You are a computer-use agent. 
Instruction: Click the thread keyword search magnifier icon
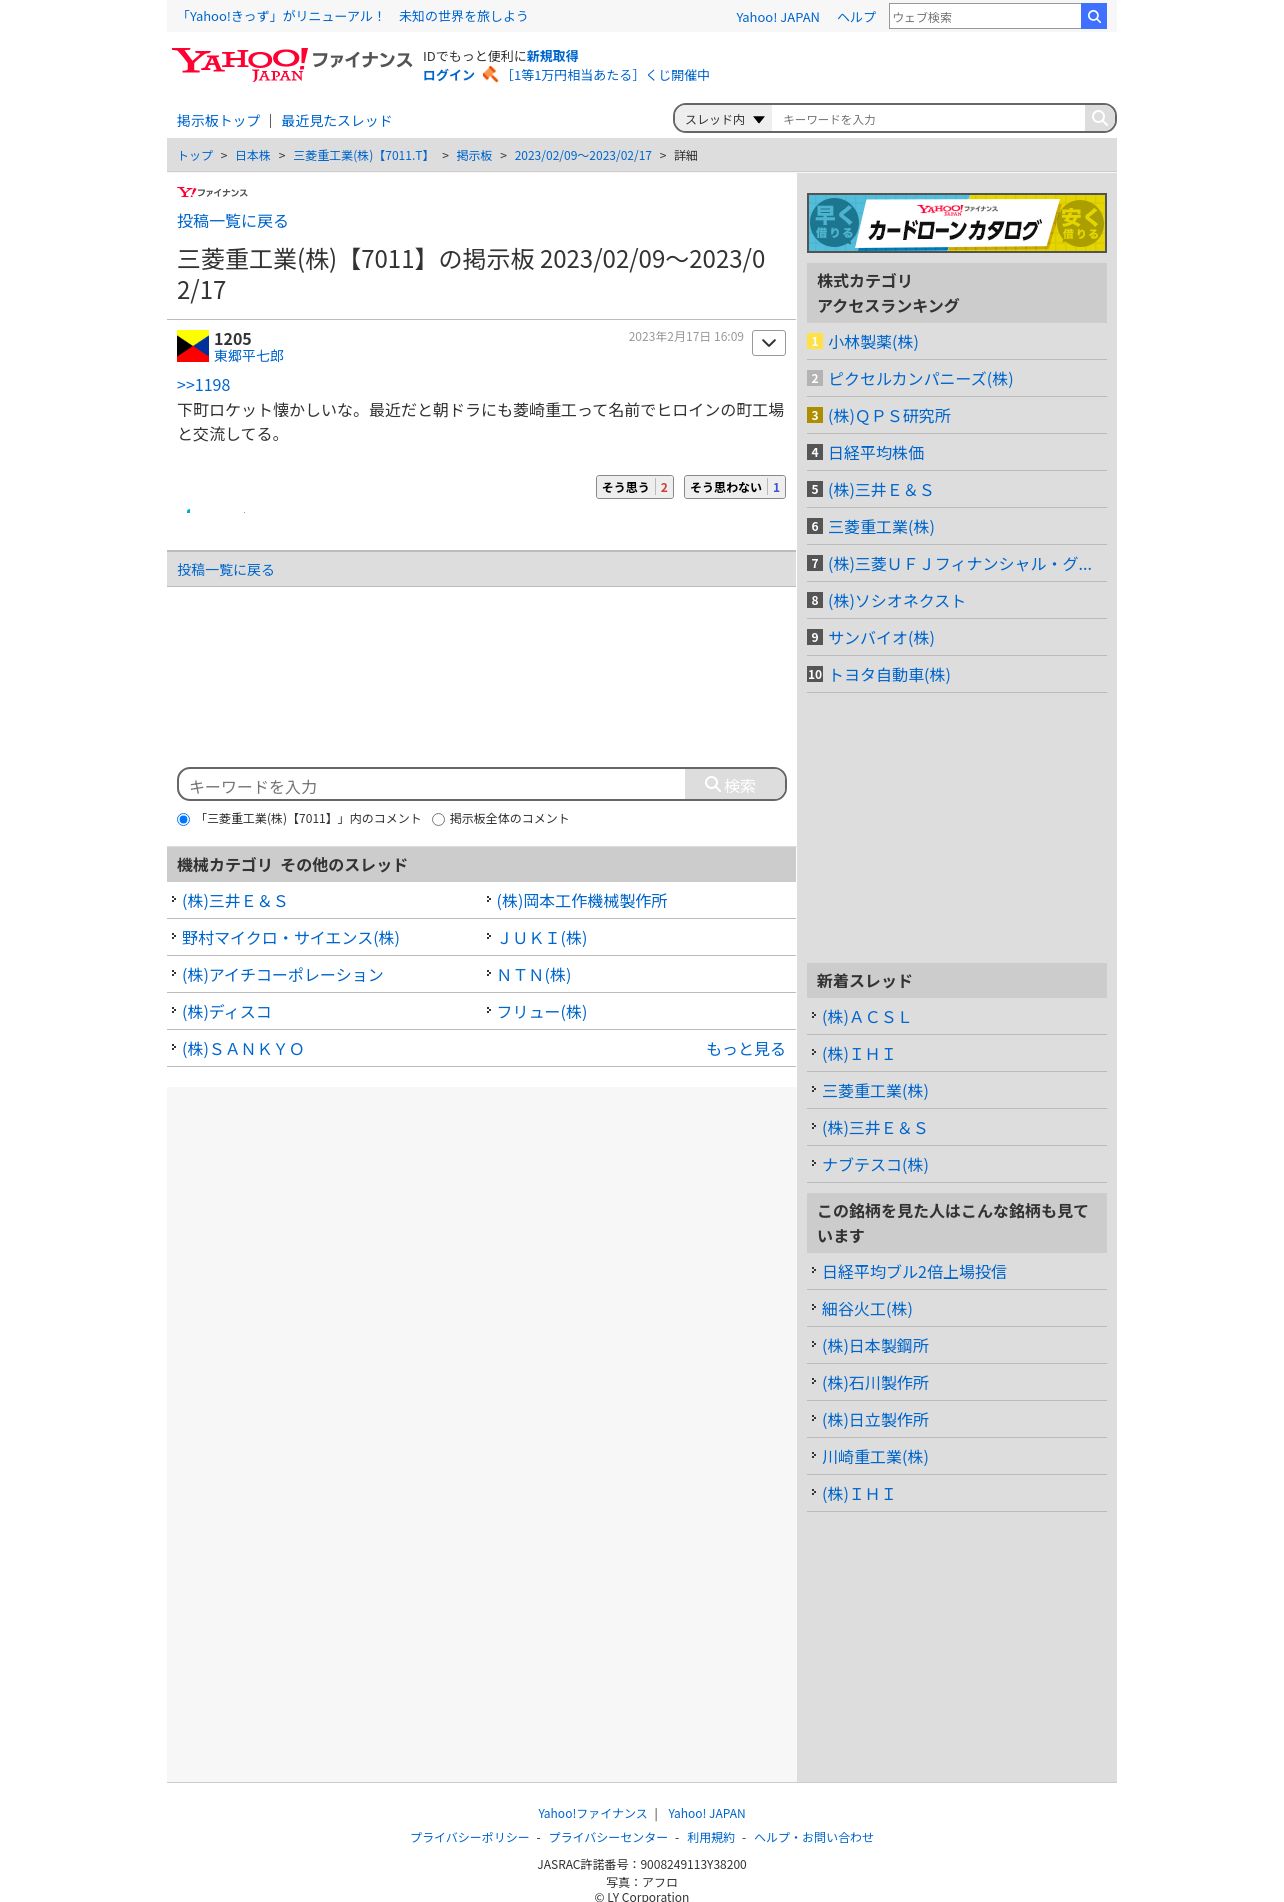1099,118
